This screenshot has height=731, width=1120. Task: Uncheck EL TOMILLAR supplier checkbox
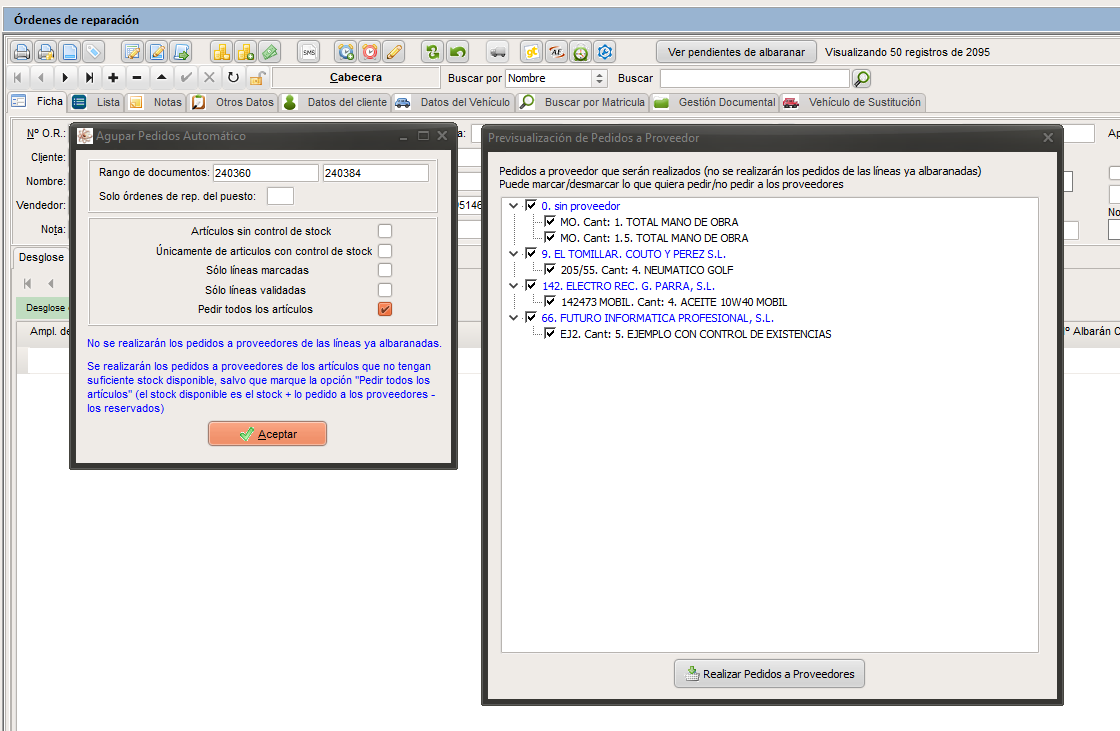click(531, 254)
